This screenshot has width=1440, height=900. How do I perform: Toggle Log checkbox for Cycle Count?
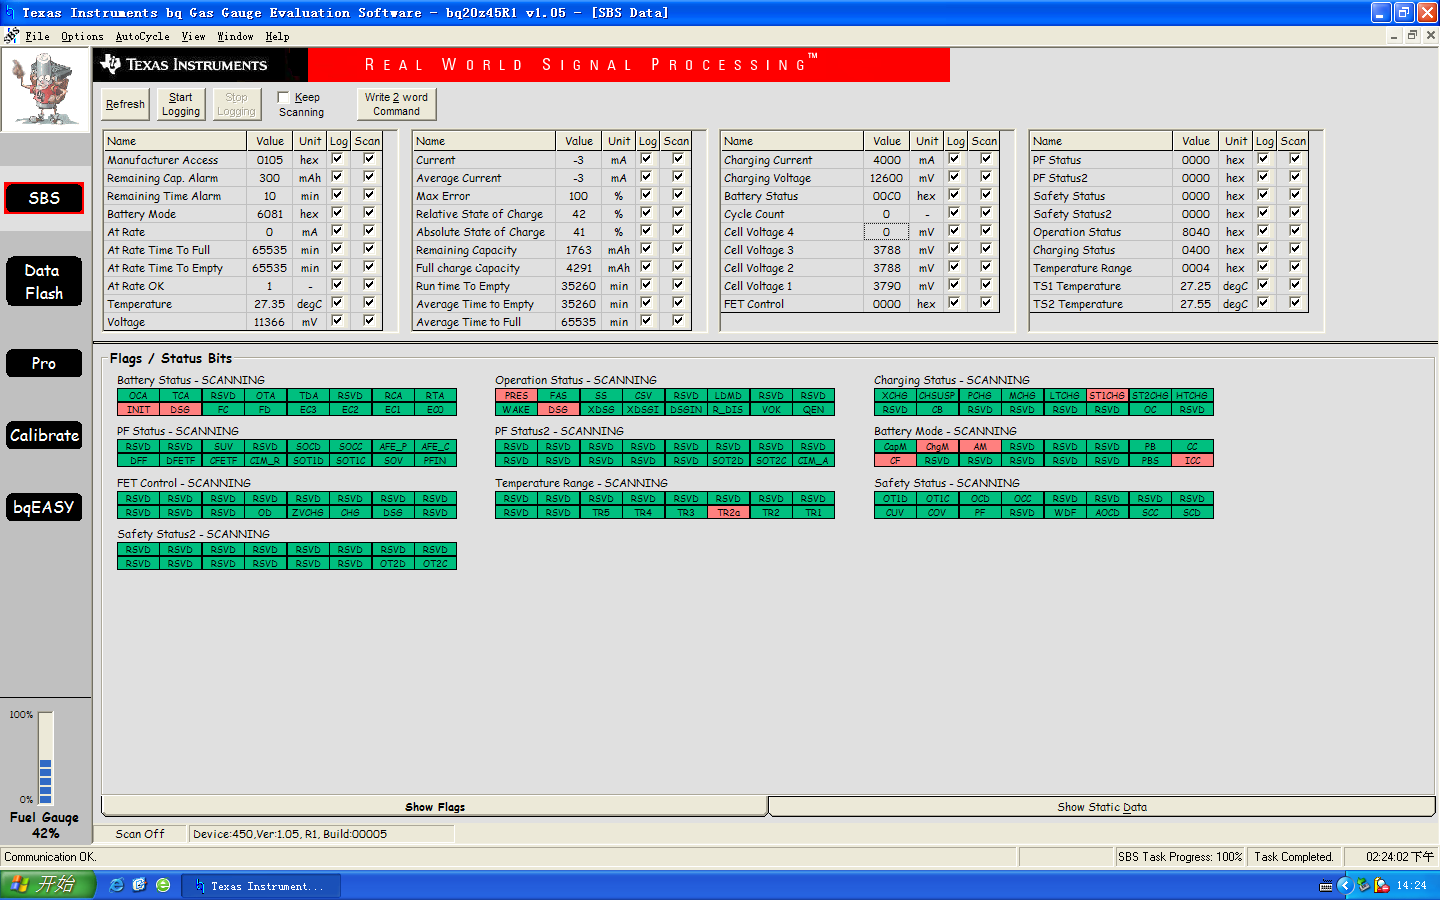click(954, 213)
